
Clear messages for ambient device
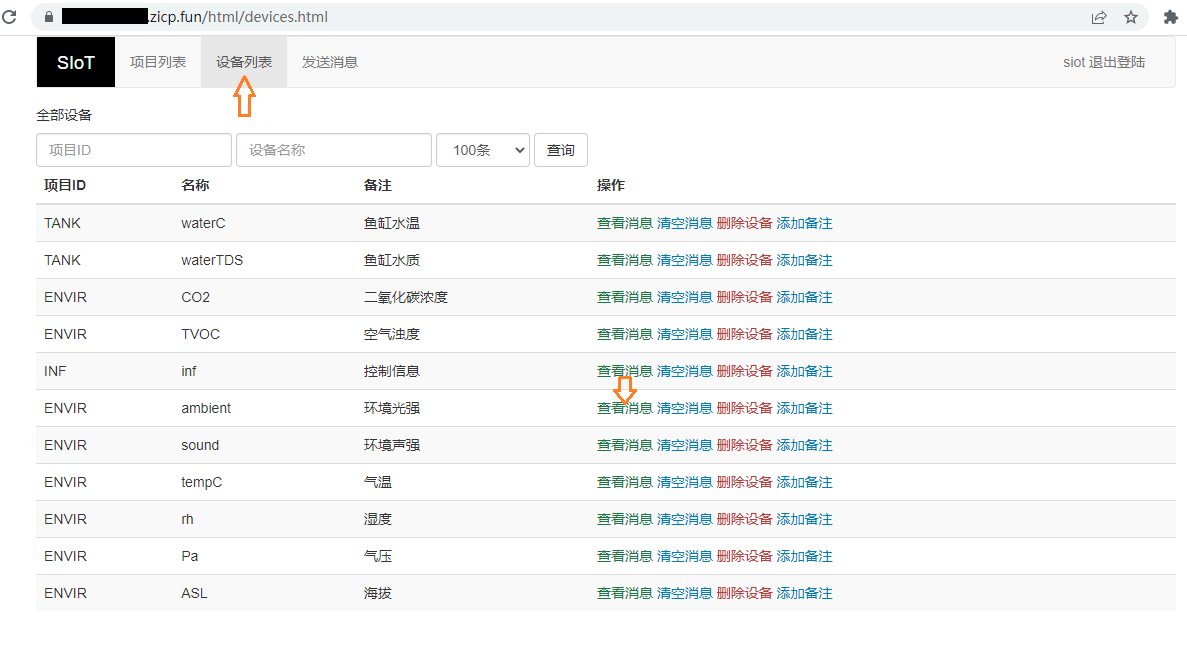[x=684, y=409]
